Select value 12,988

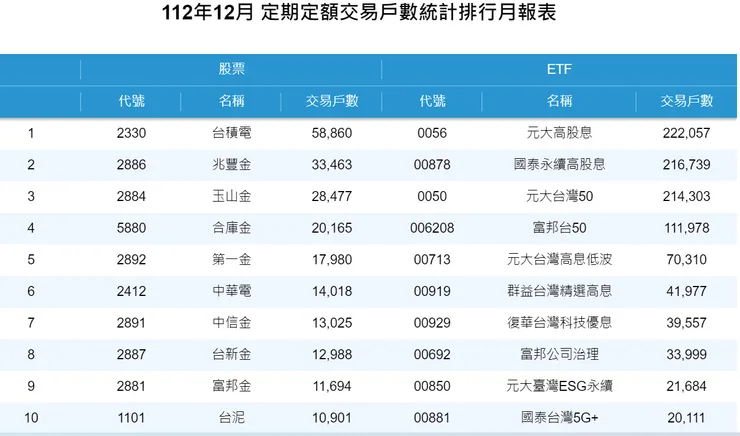point(331,354)
